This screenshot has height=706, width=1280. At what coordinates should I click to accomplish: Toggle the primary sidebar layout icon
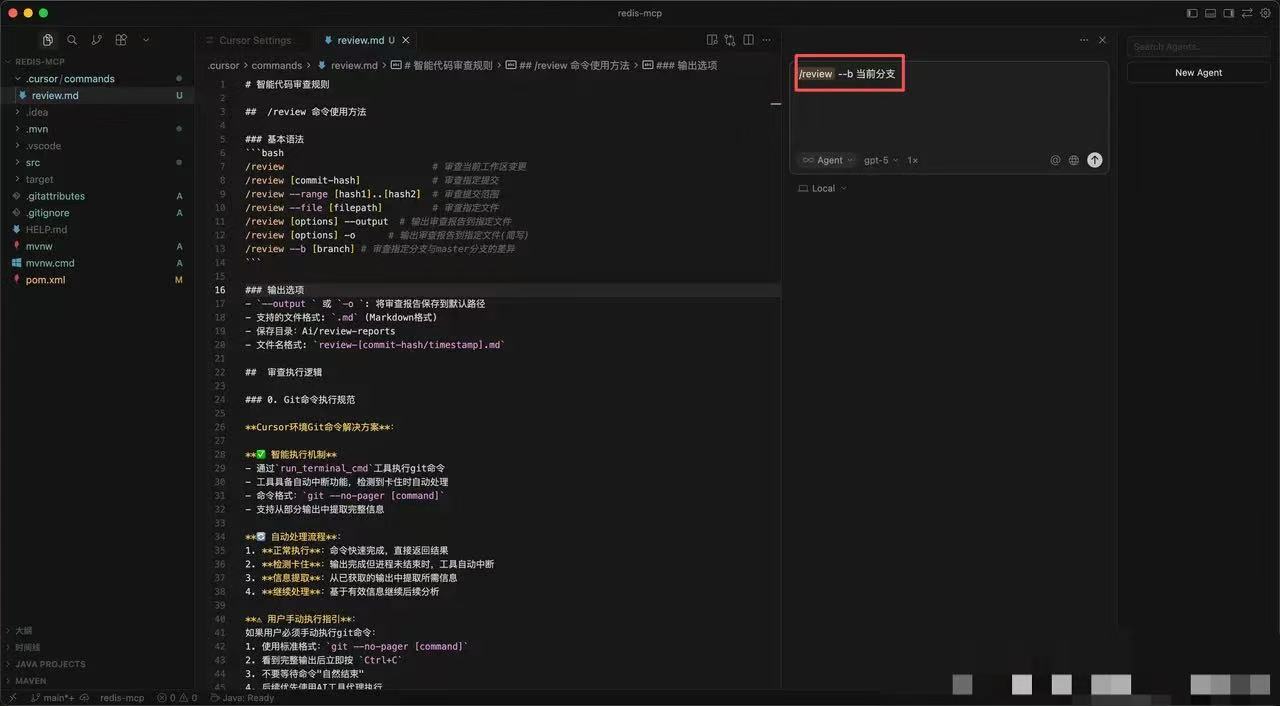pyautogui.click(x=1192, y=13)
